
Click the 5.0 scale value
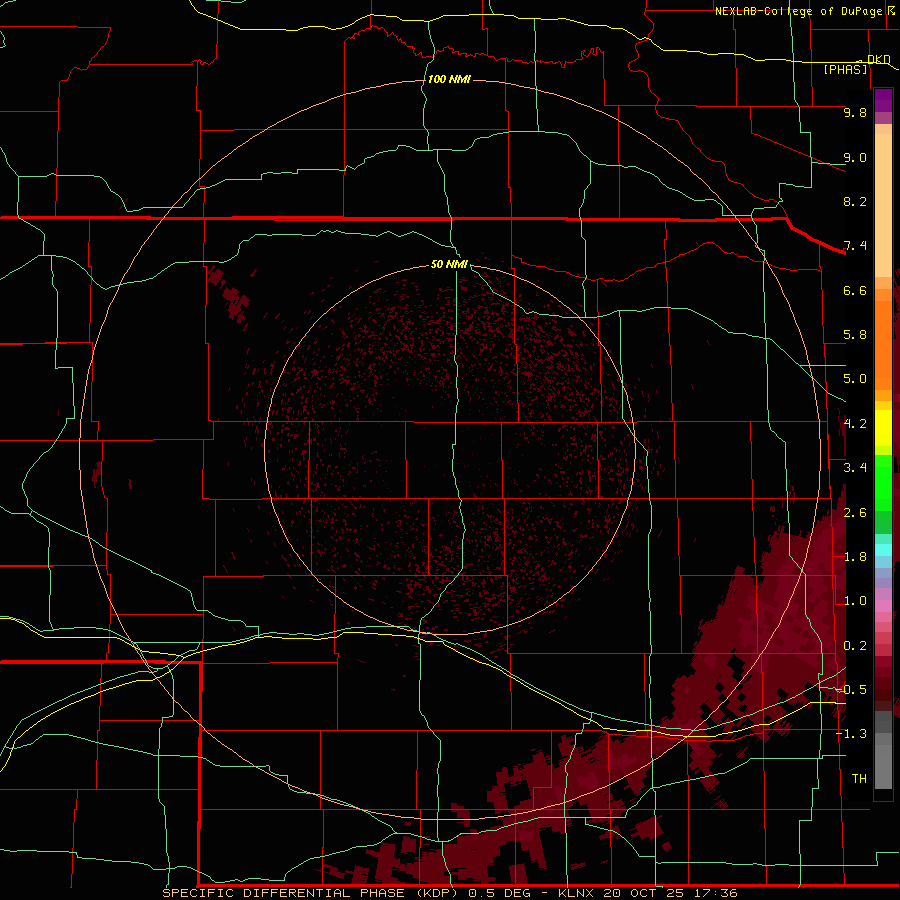[x=855, y=379]
